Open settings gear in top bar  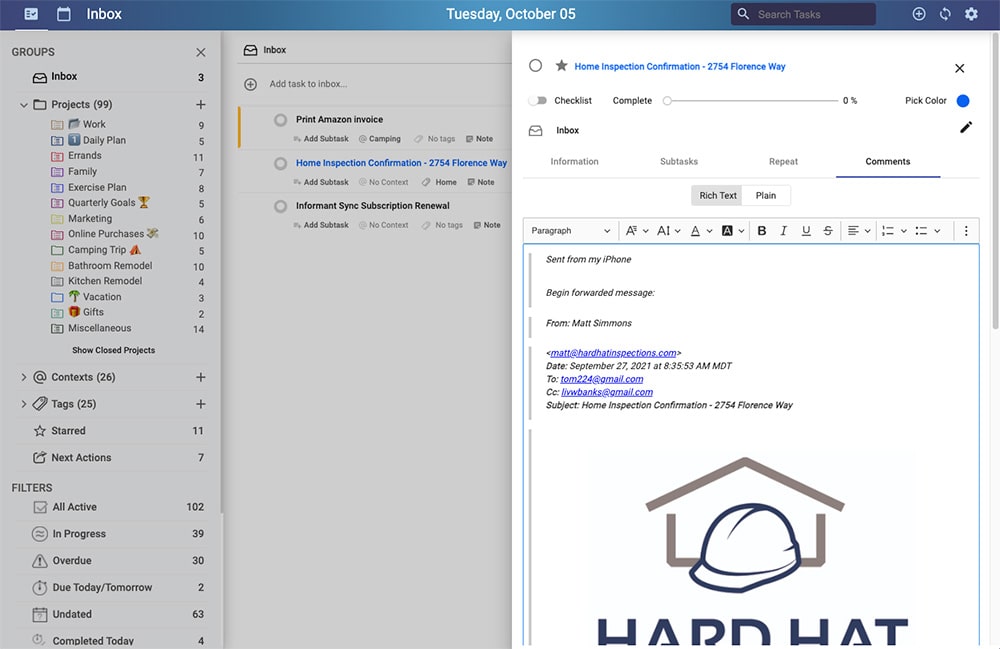(x=971, y=14)
